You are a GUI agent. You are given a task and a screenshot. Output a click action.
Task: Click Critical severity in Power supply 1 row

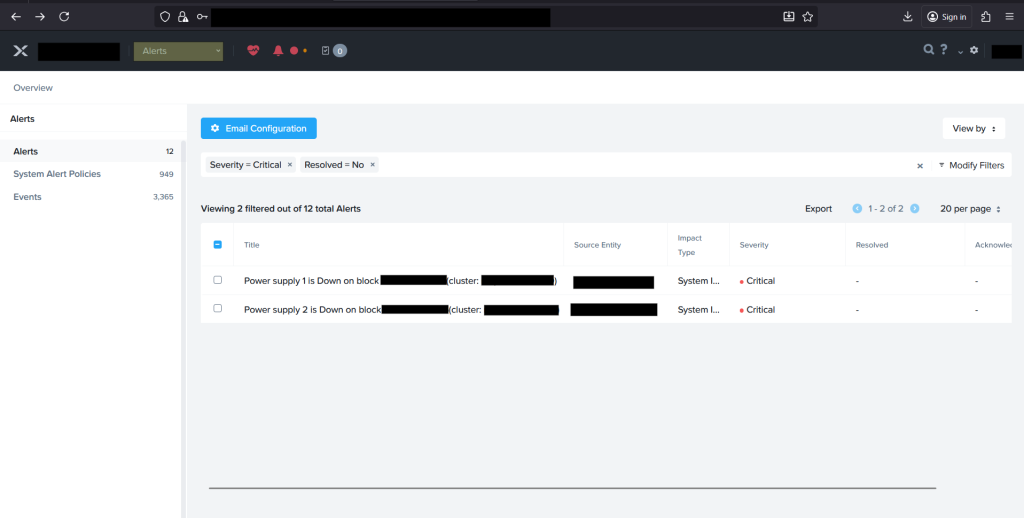click(758, 281)
